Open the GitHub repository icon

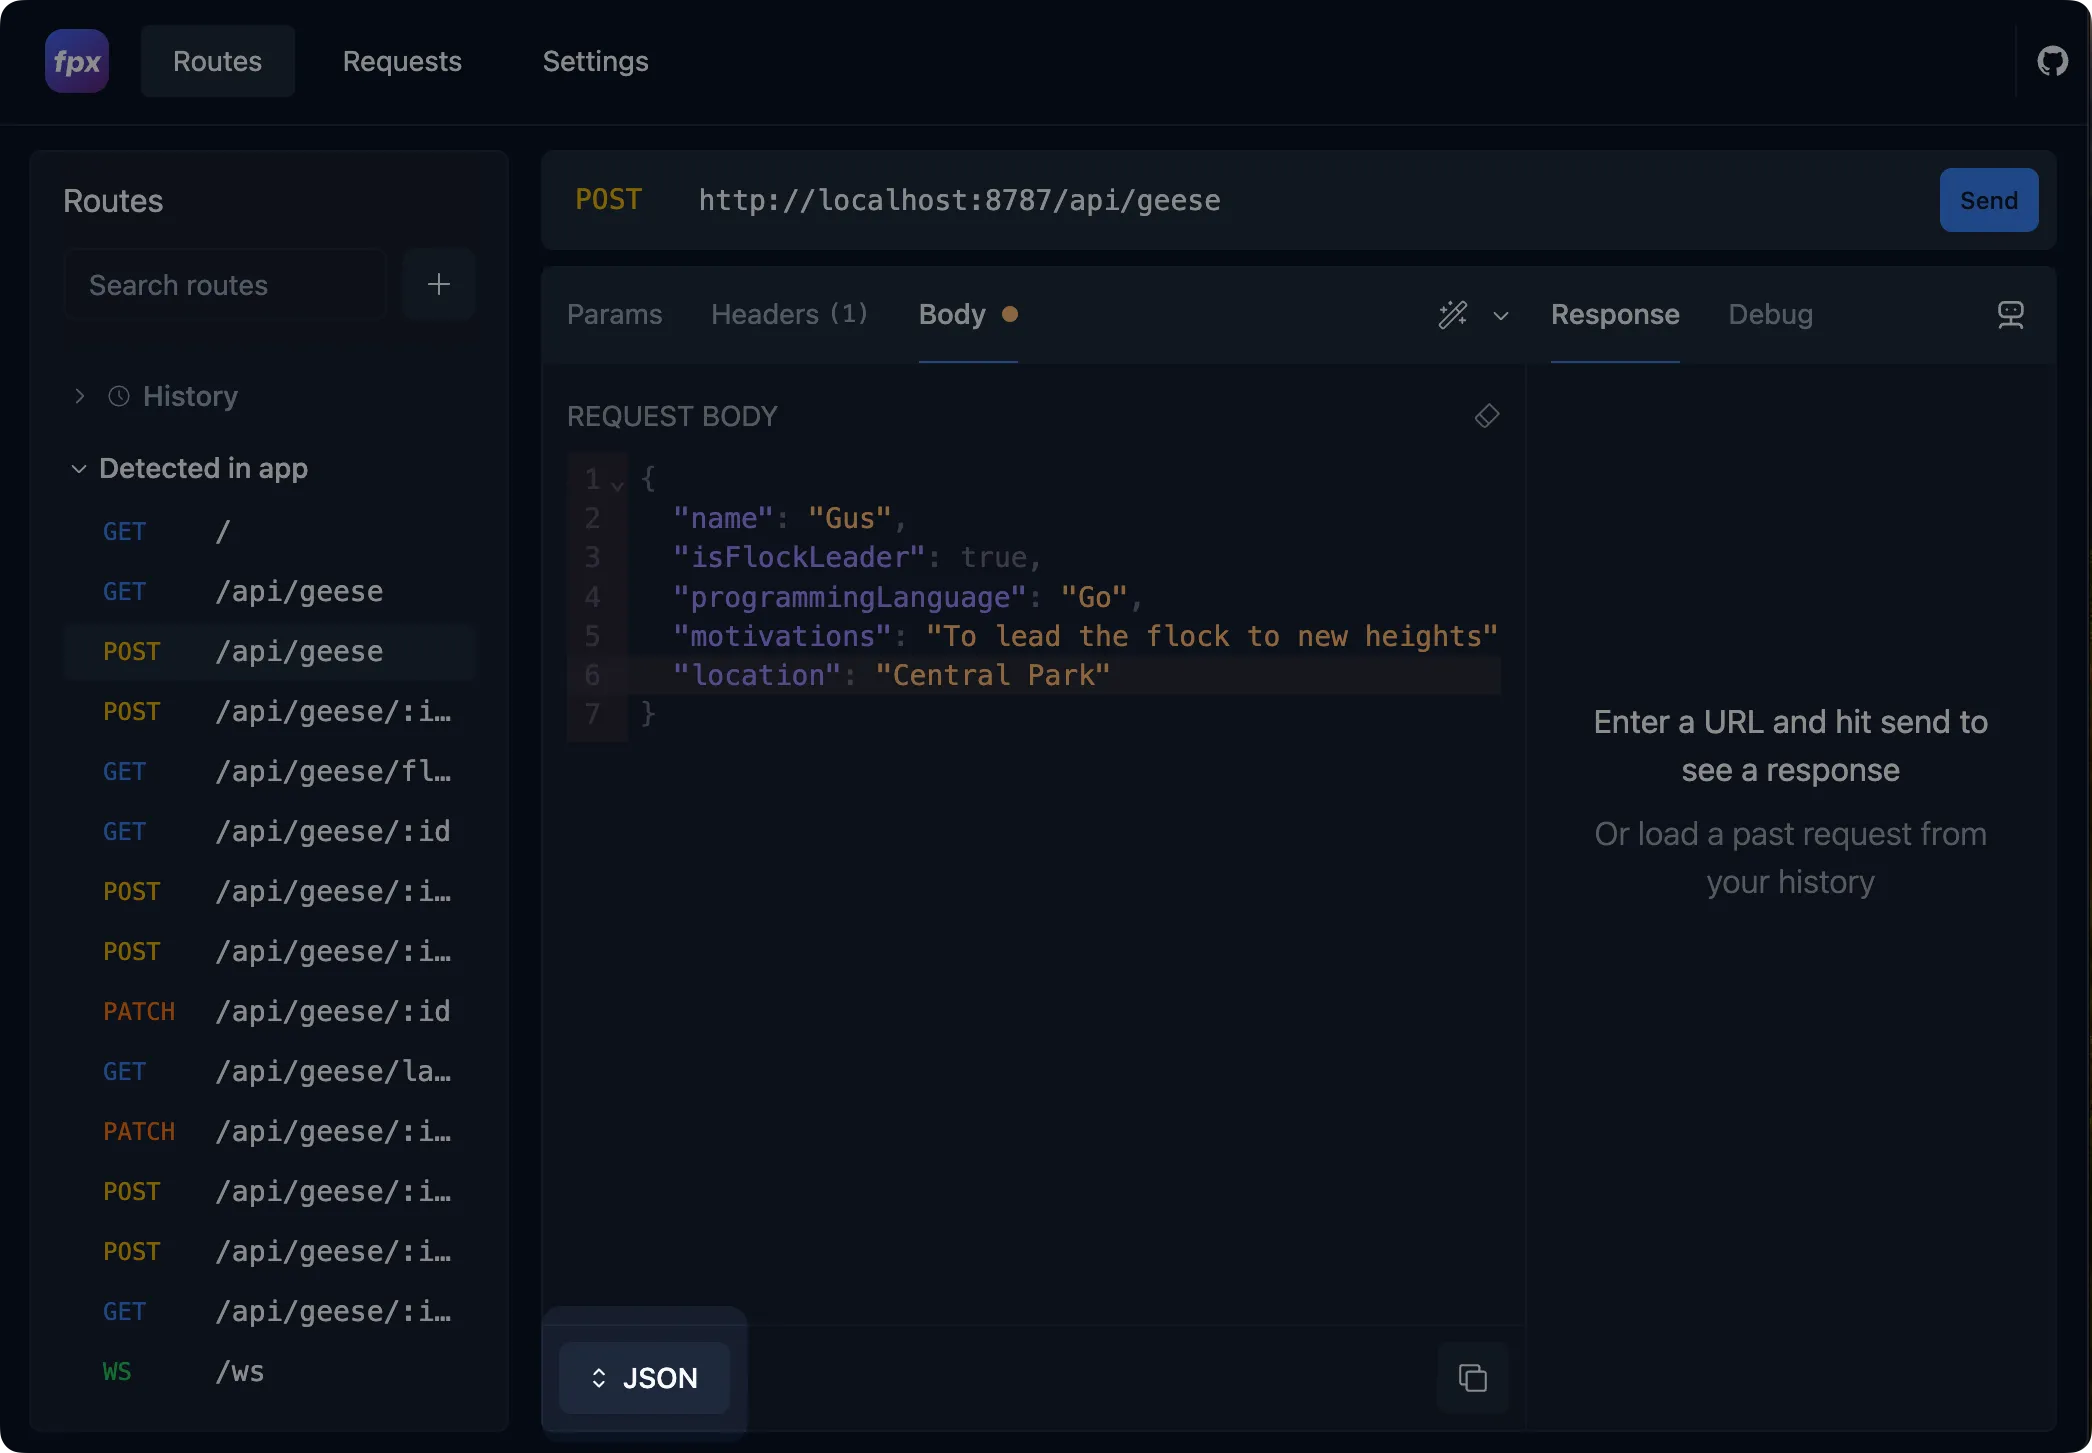2052,61
